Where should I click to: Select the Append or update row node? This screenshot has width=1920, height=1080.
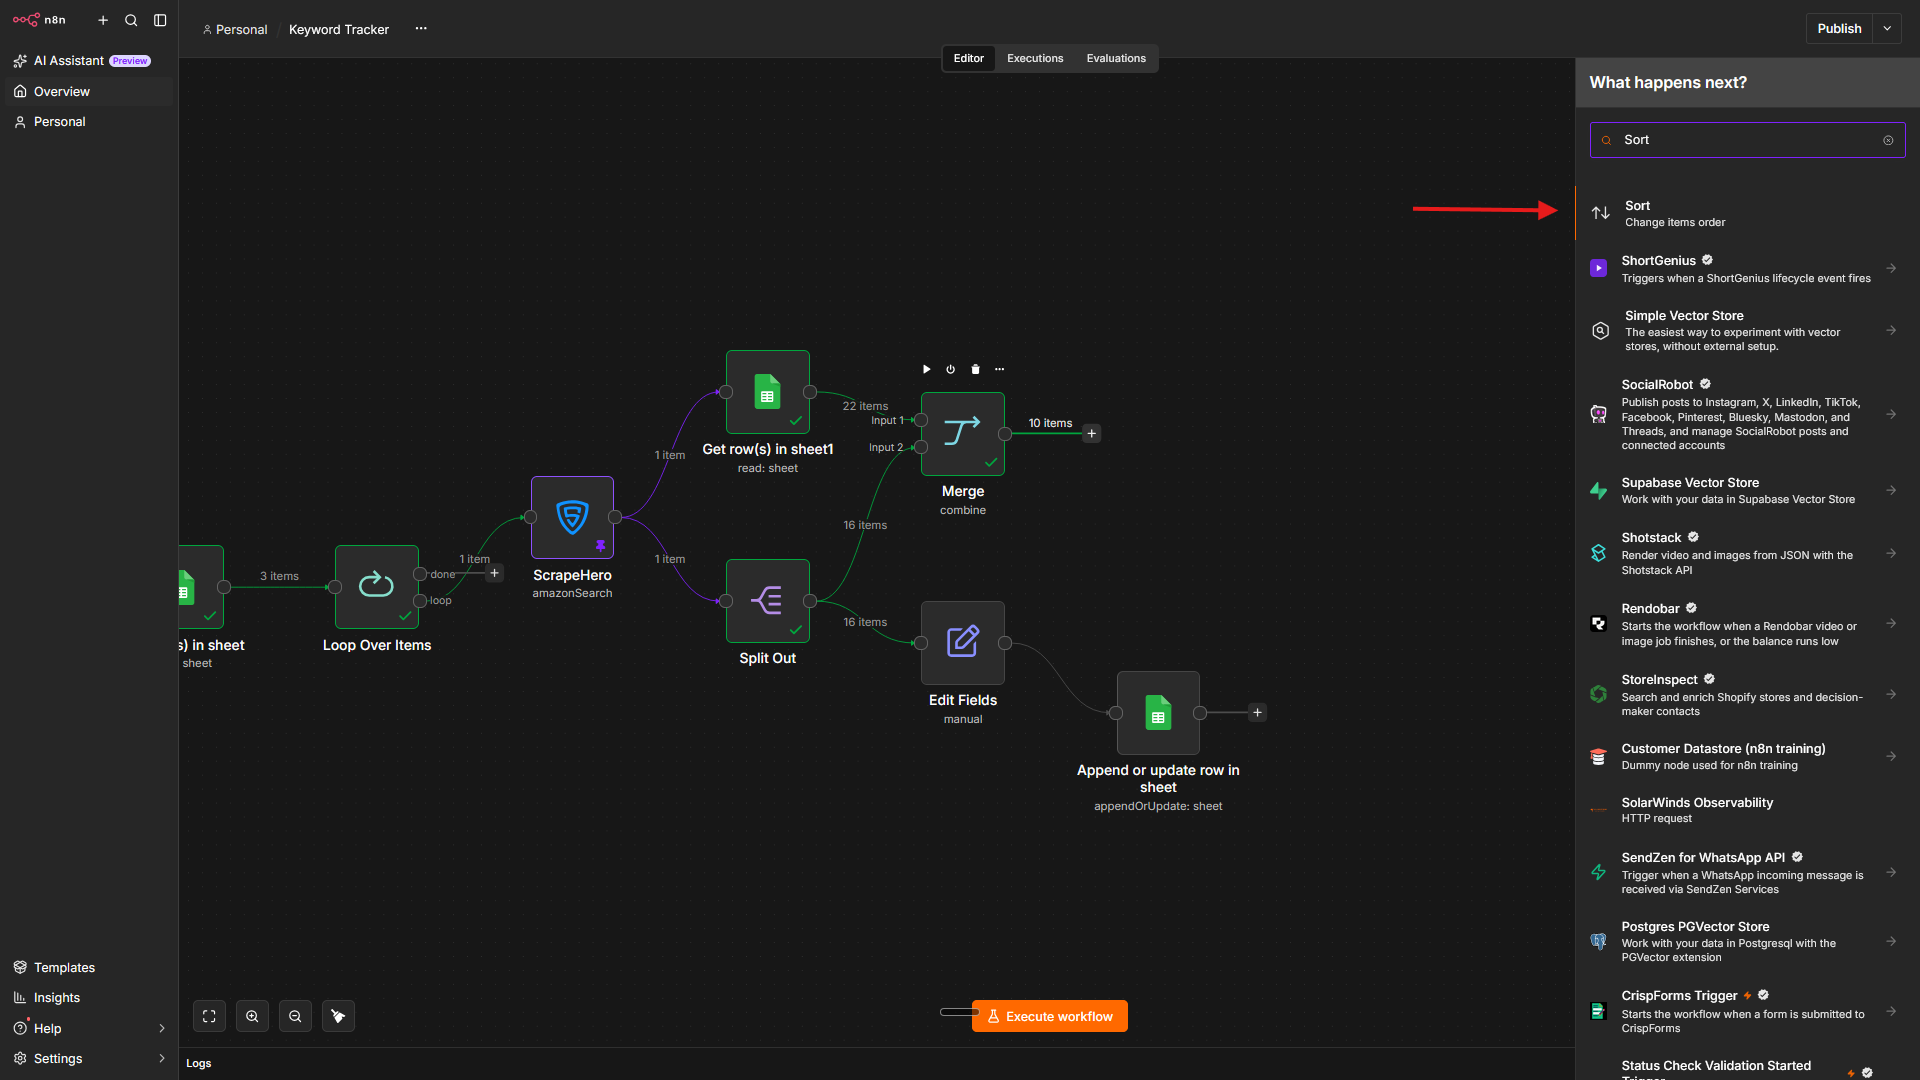click(x=1158, y=712)
